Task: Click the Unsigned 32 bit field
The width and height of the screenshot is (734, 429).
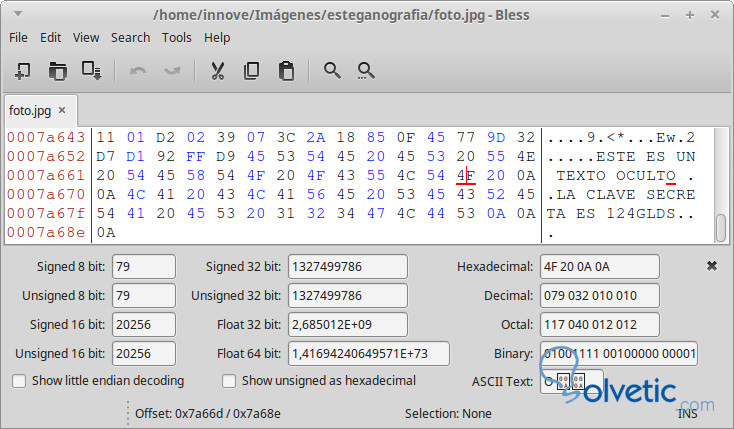Action: [x=348, y=296]
